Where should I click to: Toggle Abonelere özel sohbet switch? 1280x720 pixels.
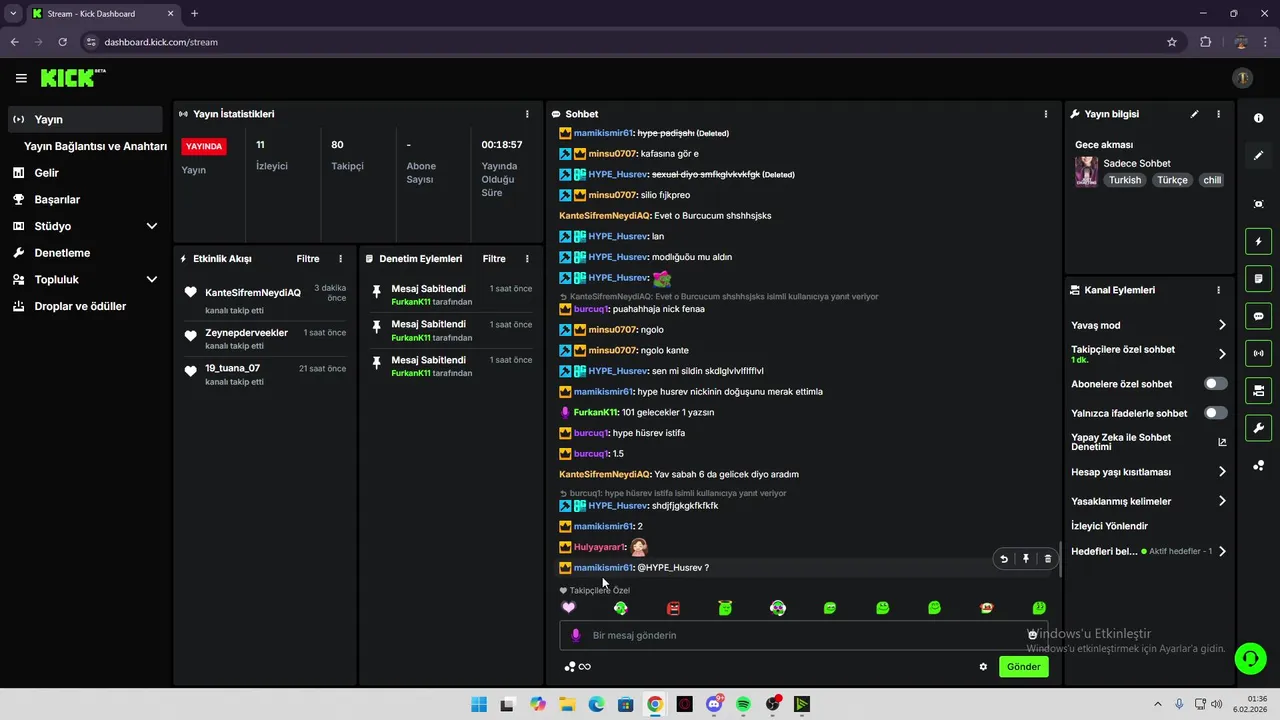coord(1215,384)
